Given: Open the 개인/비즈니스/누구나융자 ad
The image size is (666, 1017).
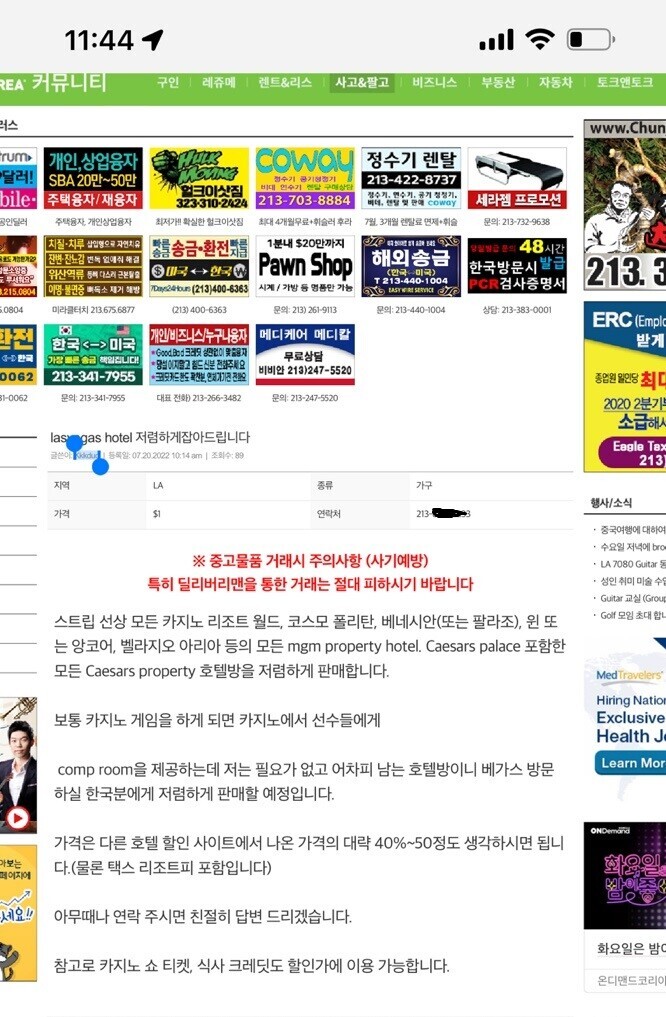Looking at the screenshot, I should tap(199, 355).
